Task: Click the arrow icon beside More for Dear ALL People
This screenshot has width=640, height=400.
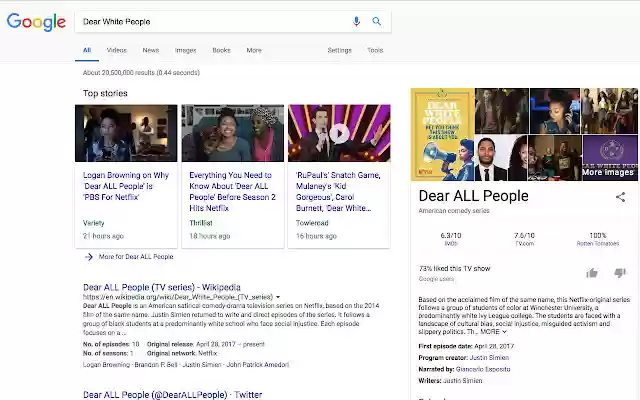Action: 89,257
